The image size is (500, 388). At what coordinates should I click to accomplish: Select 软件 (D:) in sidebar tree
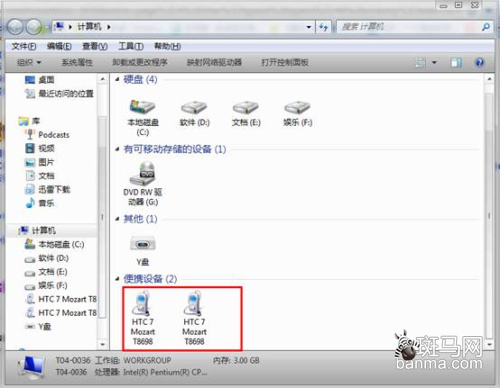pyautogui.click(x=46, y=258)
